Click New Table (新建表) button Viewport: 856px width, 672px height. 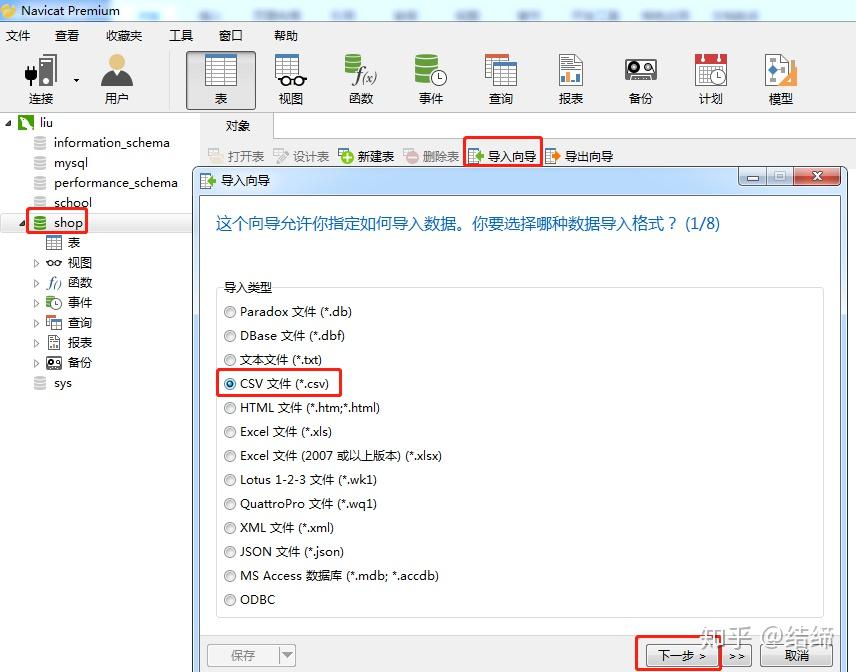(x=366, y=156)
